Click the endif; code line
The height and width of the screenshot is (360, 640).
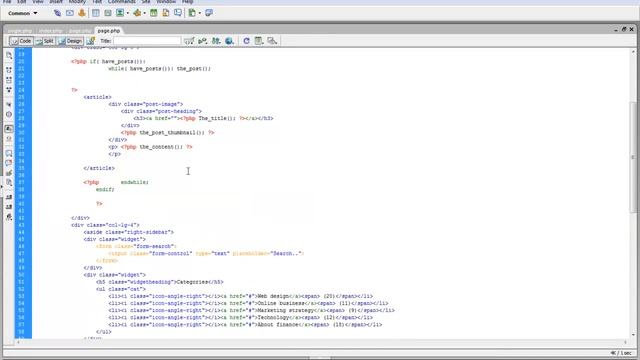click(x=105, y=189)
